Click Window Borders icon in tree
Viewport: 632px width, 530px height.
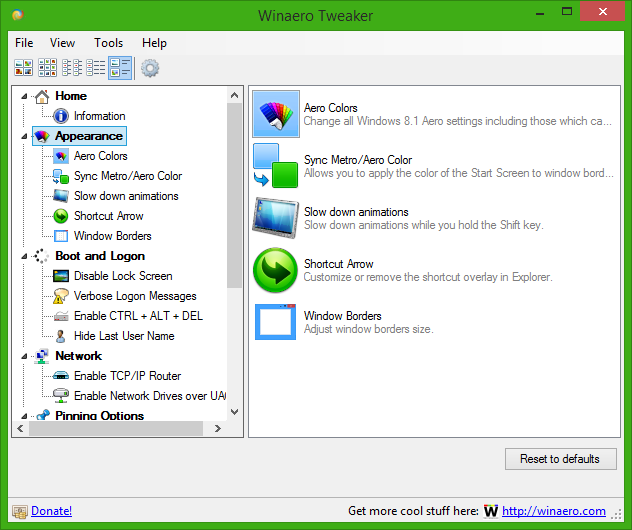click(61, 236)
